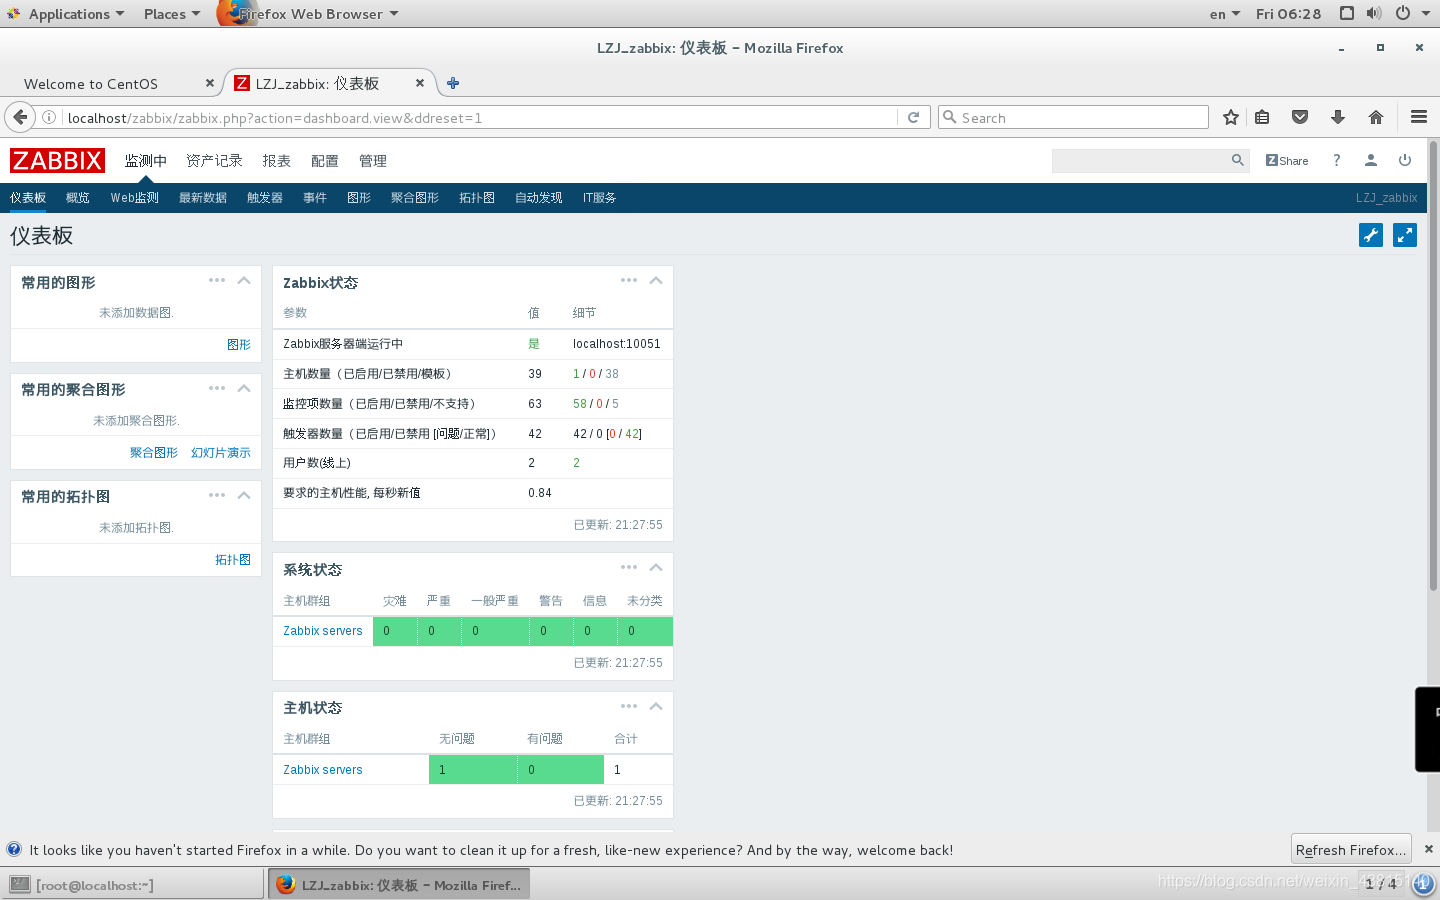
Task: Switch to the IT服务 submenu tab
Action: [599, 198]
